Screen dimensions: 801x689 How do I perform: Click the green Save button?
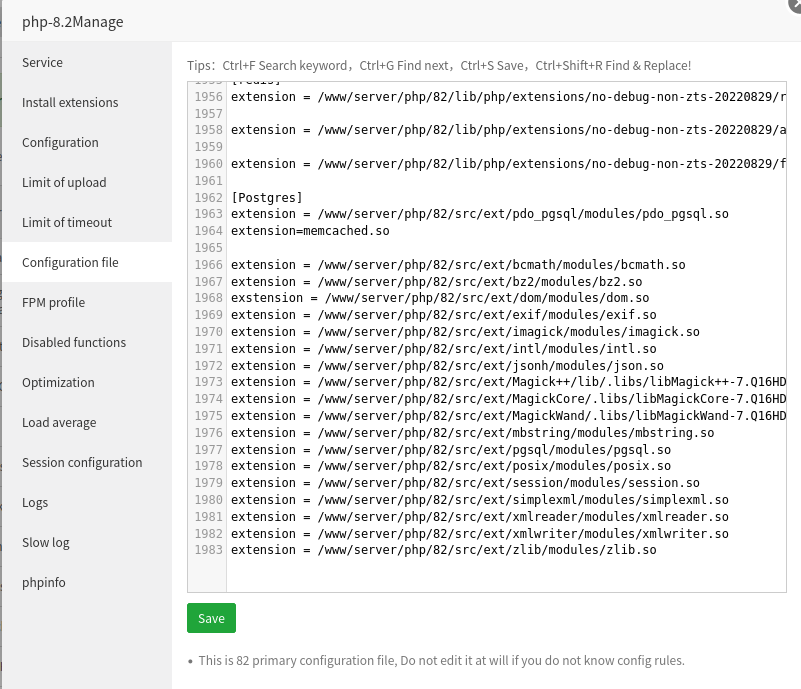211,618
